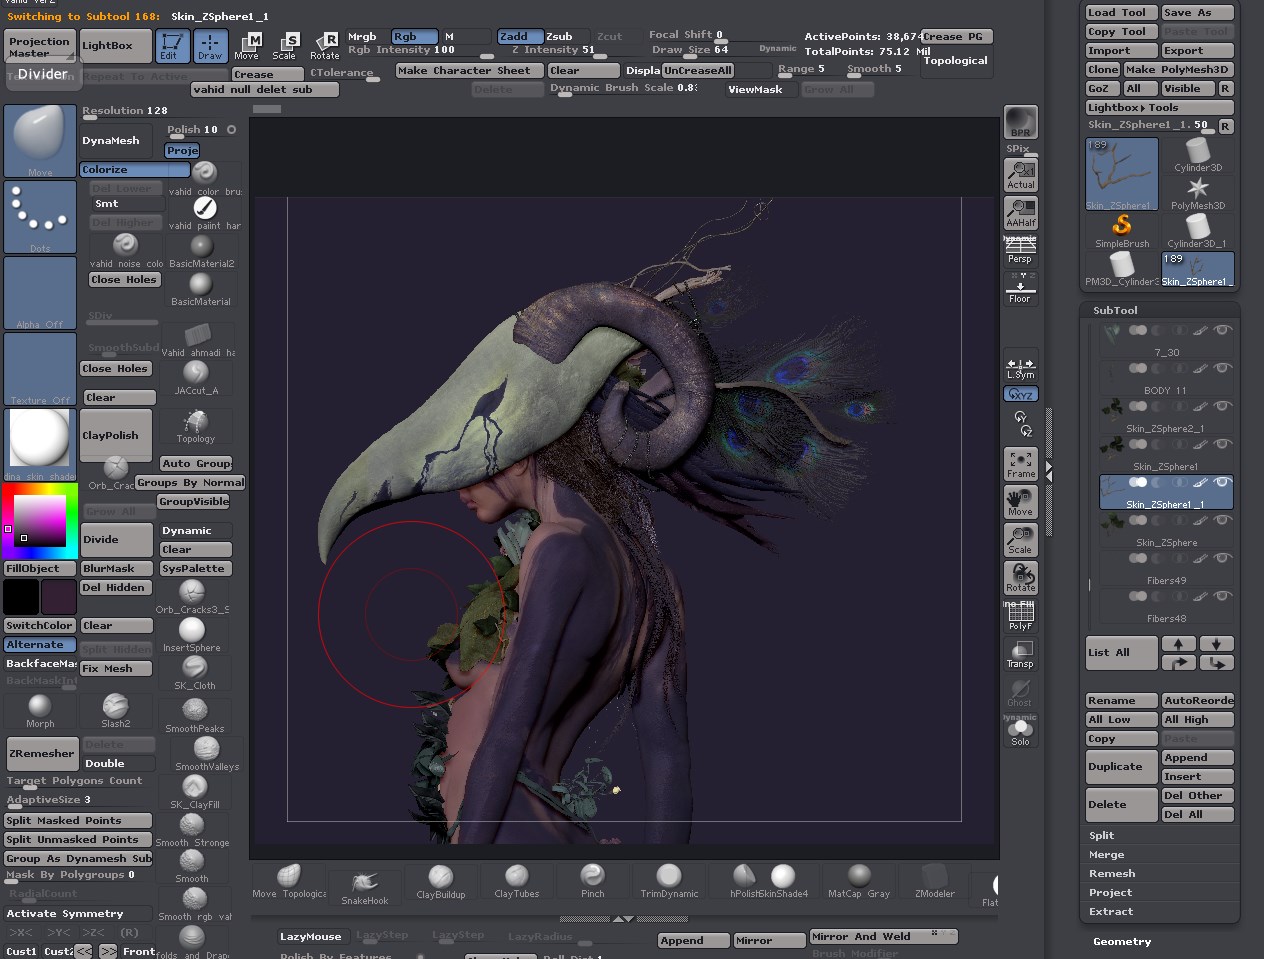Screen dimensions: 1264x959
Task: Click the Actual size view icon
Action: pyautogui.click(x=1020, y=175)
